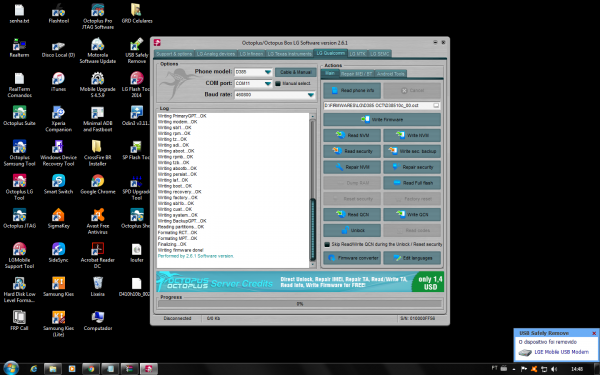Launch Google Chrome from the desktop
600x375 pixels.
tap(98, 184)
